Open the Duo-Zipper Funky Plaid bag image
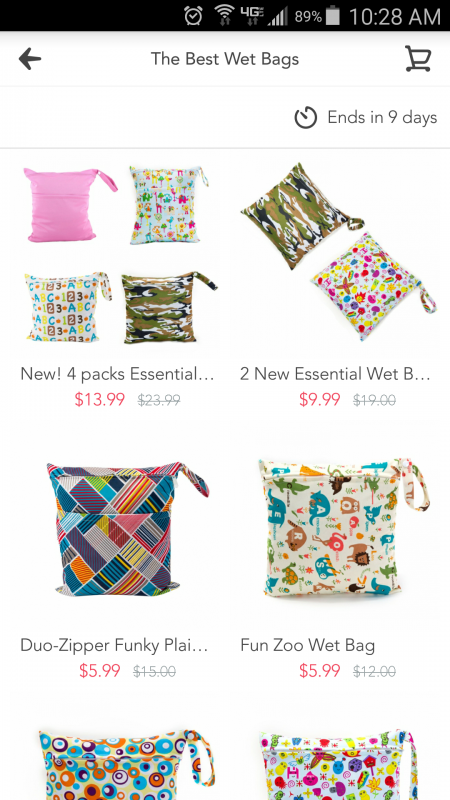Screen dimensions: 450x800 (x=128, y=529)
